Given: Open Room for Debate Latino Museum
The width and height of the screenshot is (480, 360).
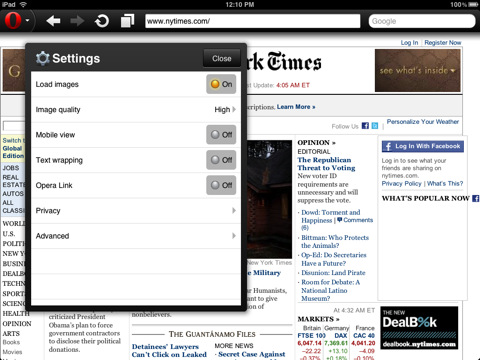Looking at the screenshot, I should (x=330, y=290).
